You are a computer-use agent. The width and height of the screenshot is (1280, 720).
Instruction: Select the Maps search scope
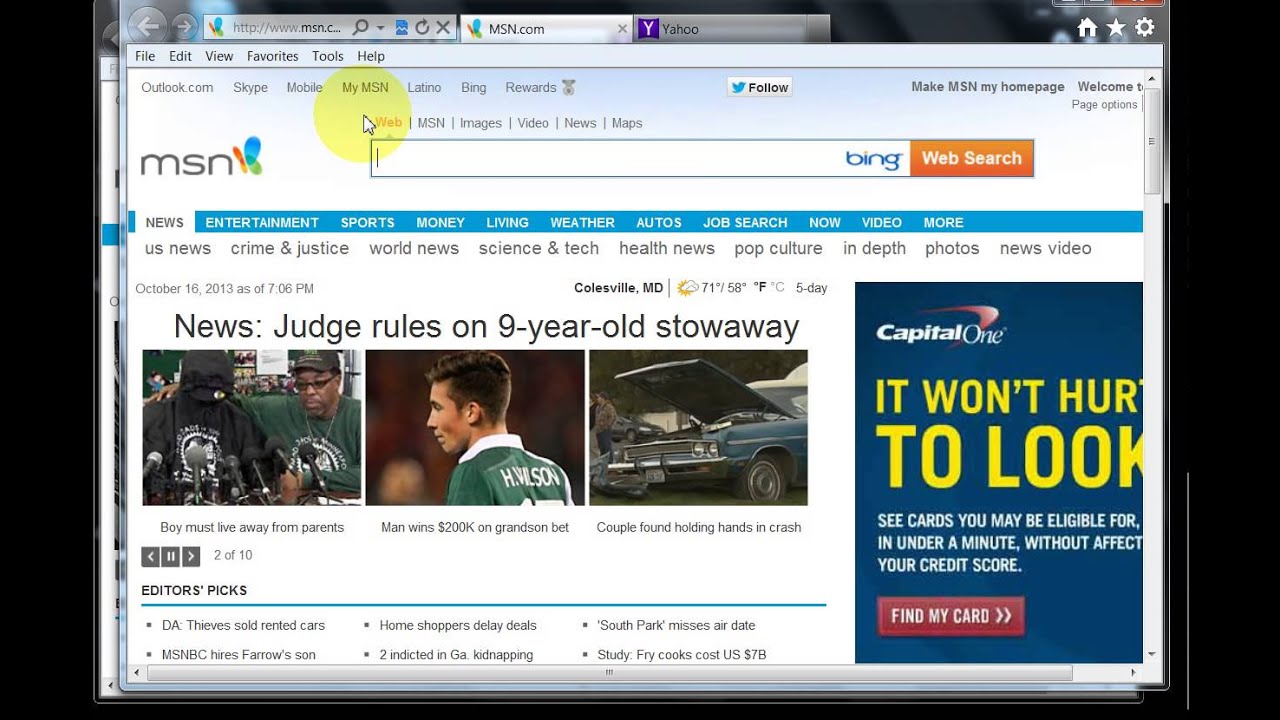[627, 123]
